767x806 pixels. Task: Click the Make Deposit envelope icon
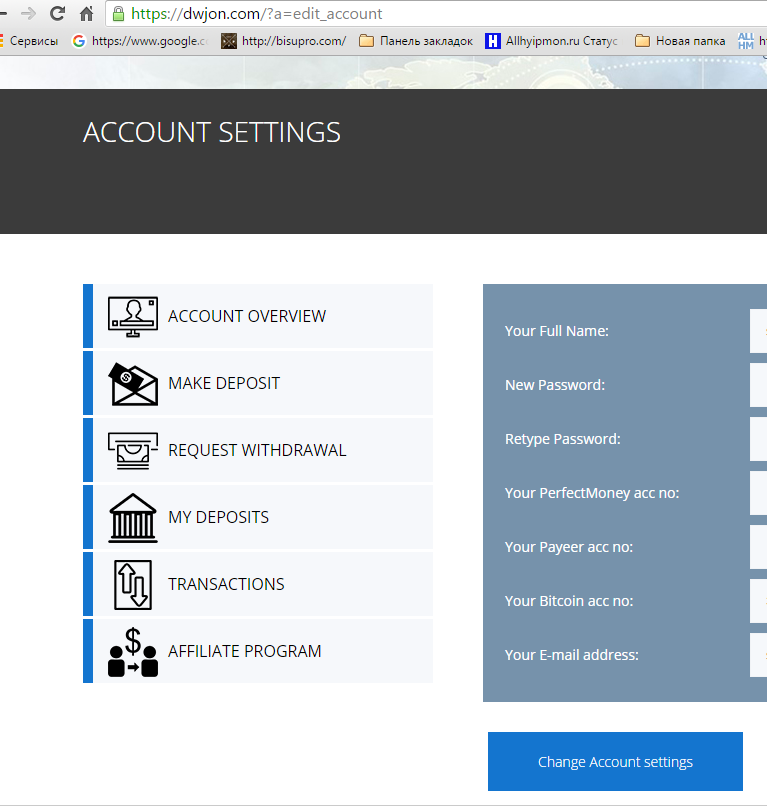133,383
